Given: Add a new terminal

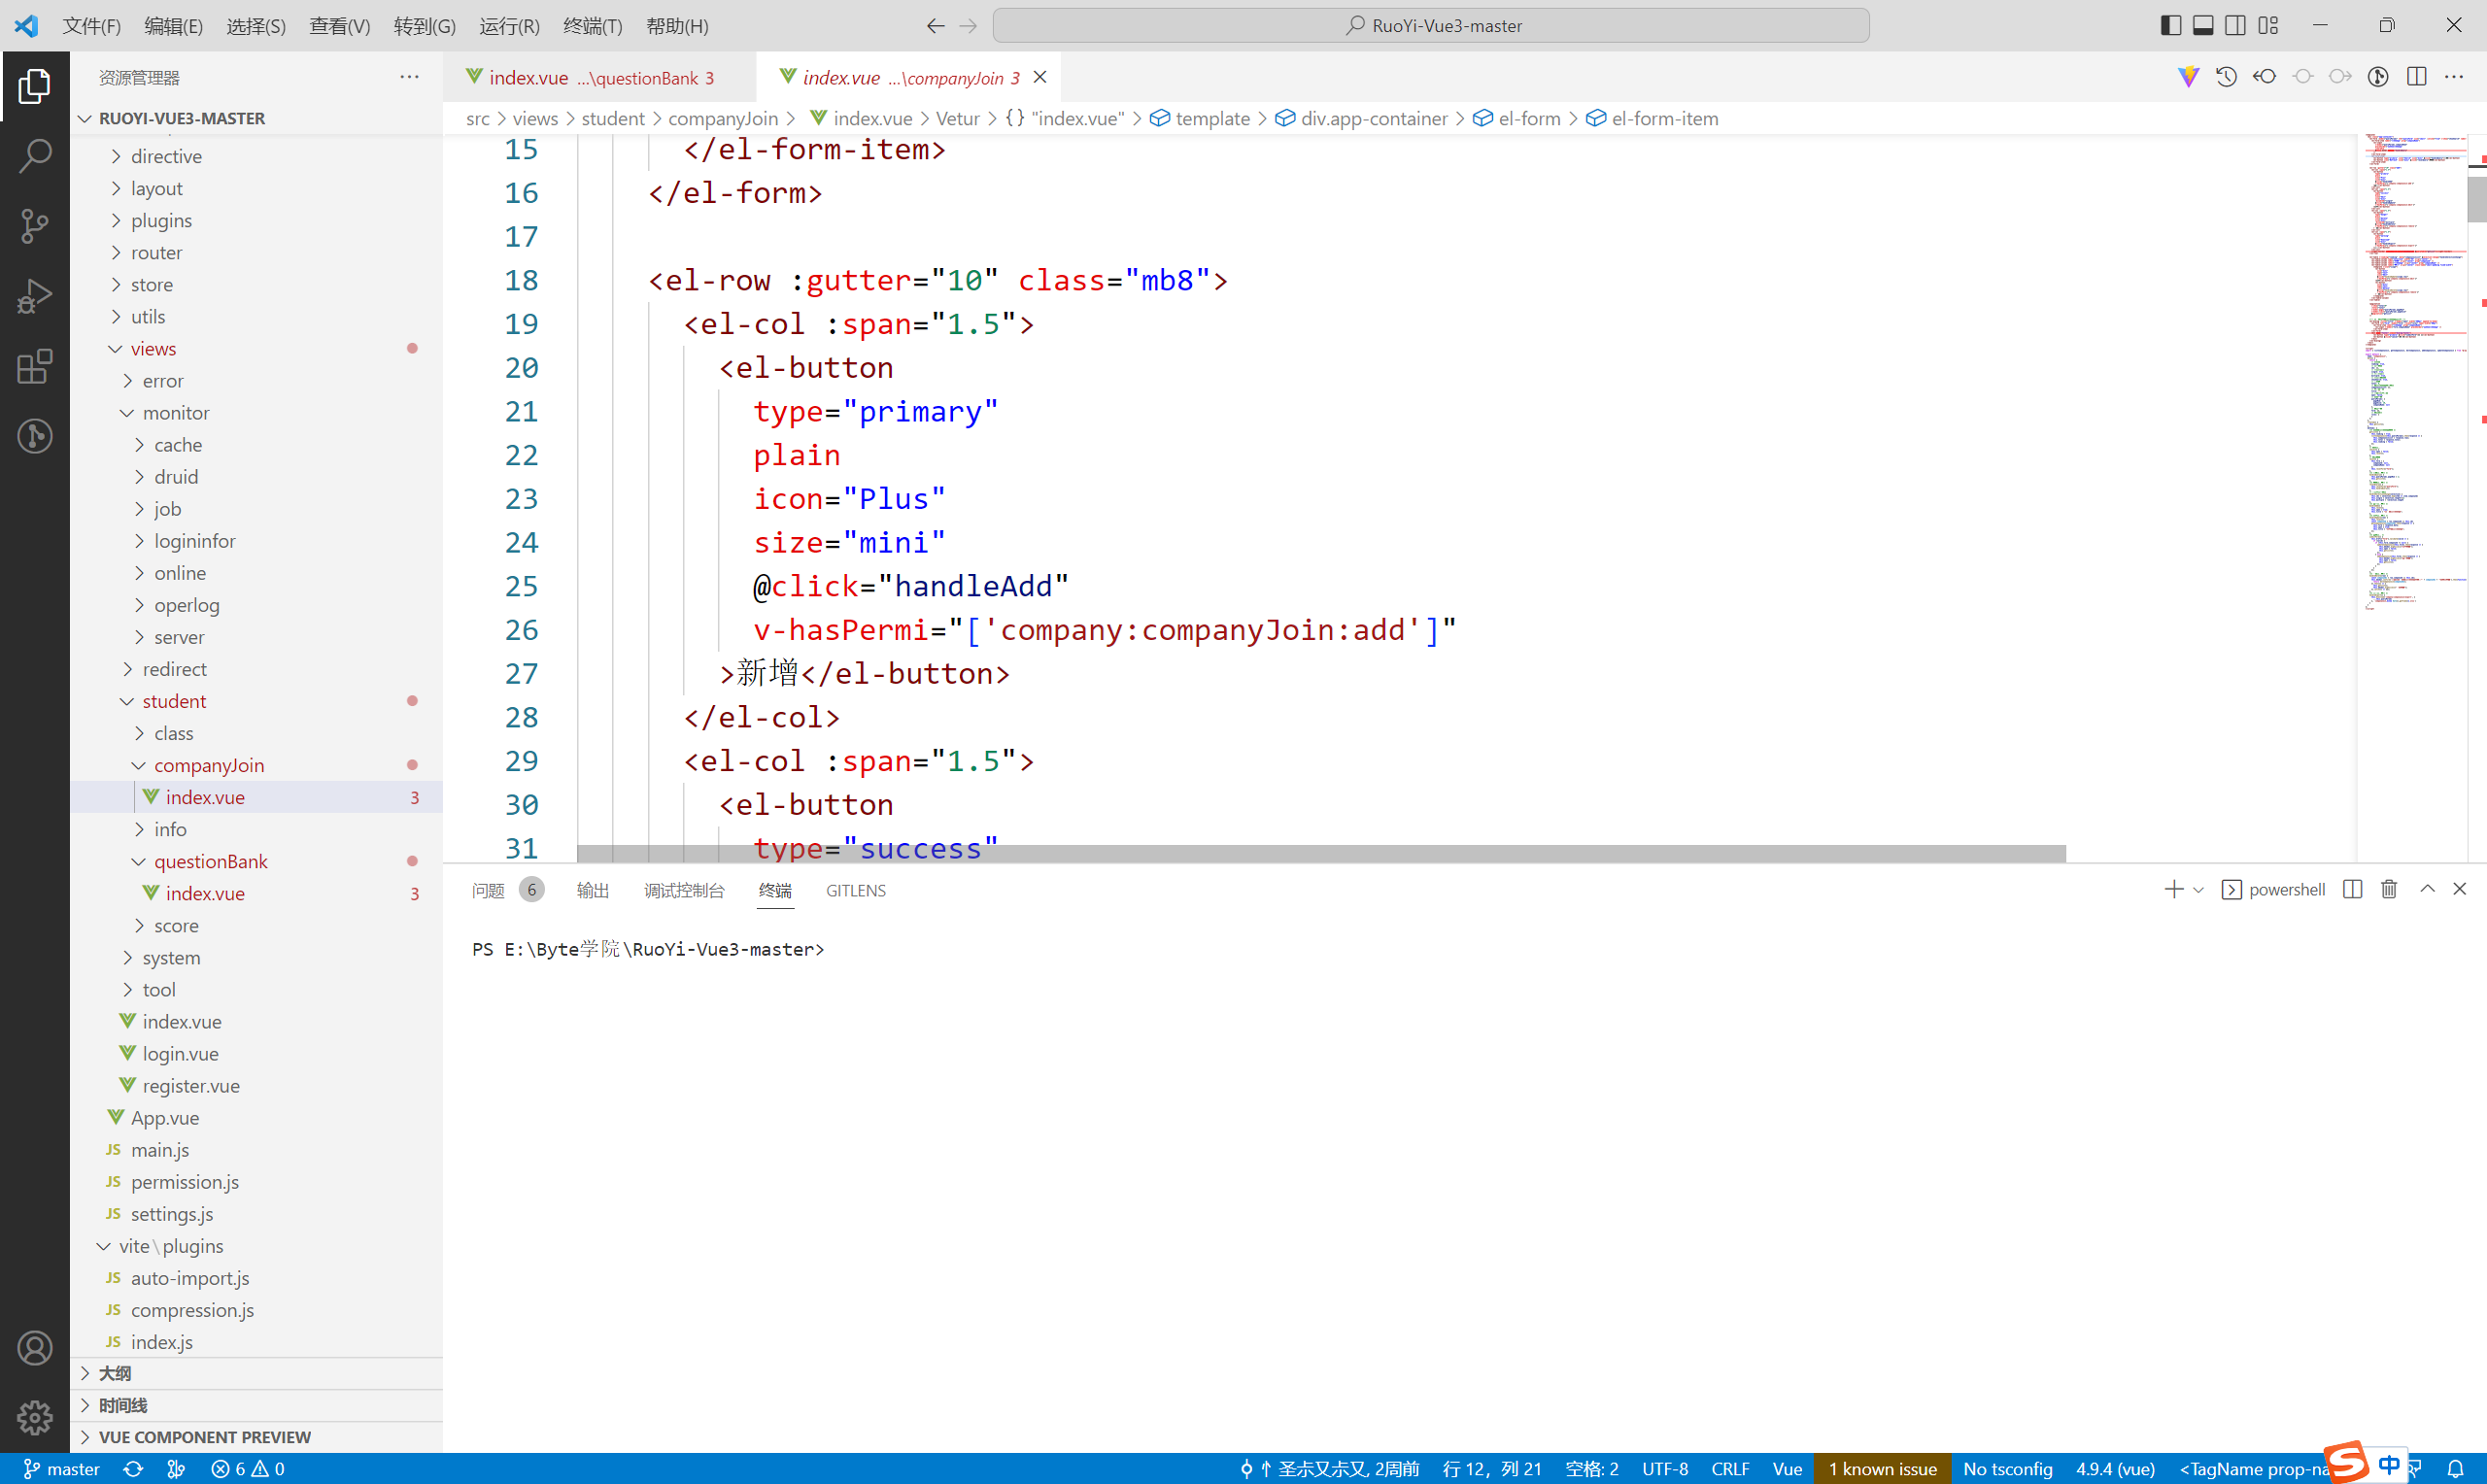Looking at the screenshot, I should coord(2173,889).
